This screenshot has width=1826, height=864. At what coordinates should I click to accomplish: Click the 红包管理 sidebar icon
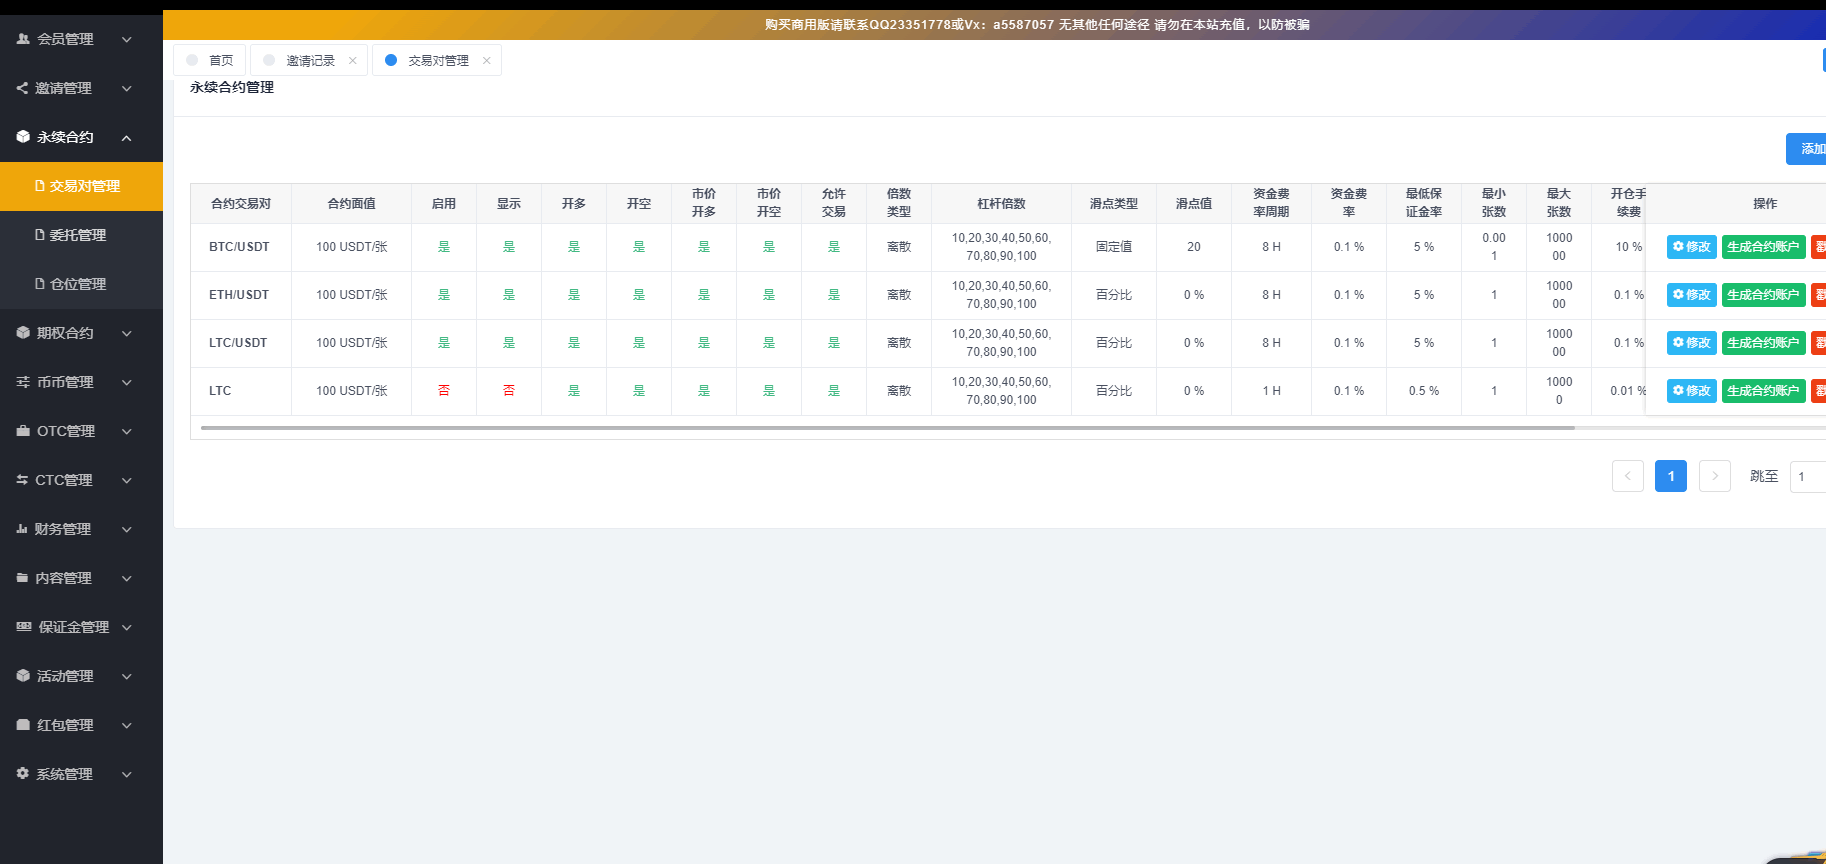pyautogui.click(x=23, y=725)
